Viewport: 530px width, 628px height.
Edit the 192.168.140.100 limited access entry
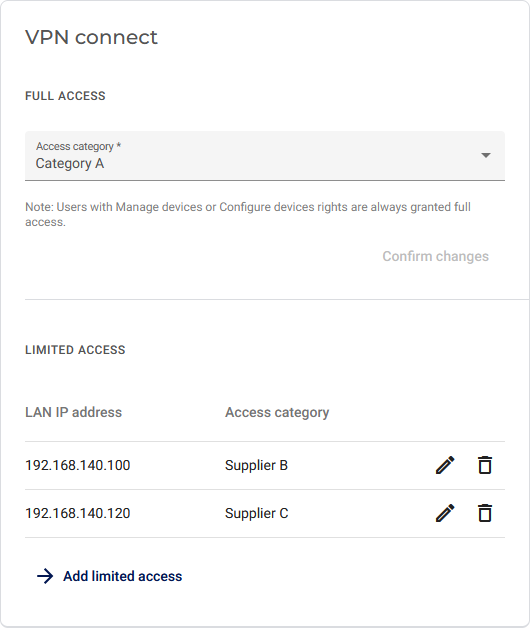[x=445, y=465]
